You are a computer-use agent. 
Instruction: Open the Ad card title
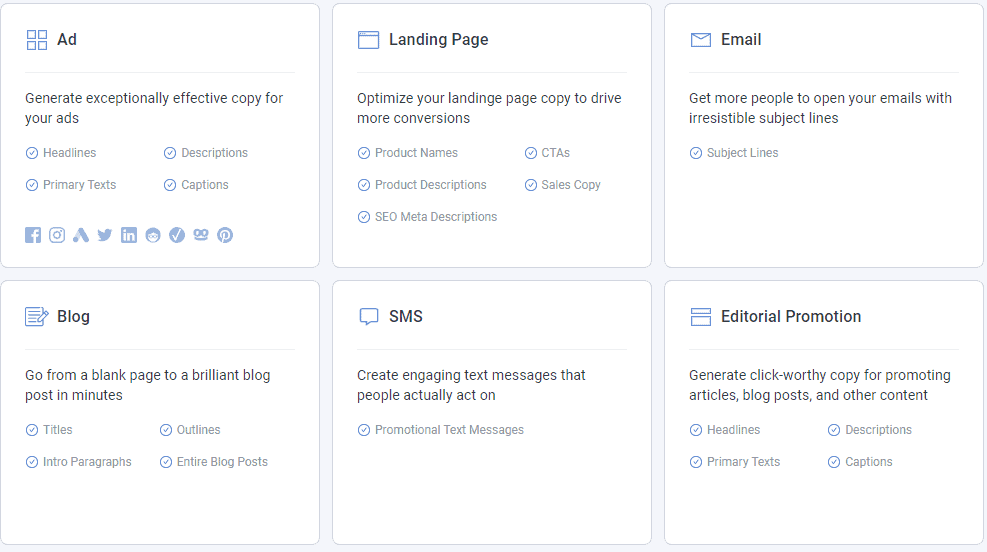(67, 40)
